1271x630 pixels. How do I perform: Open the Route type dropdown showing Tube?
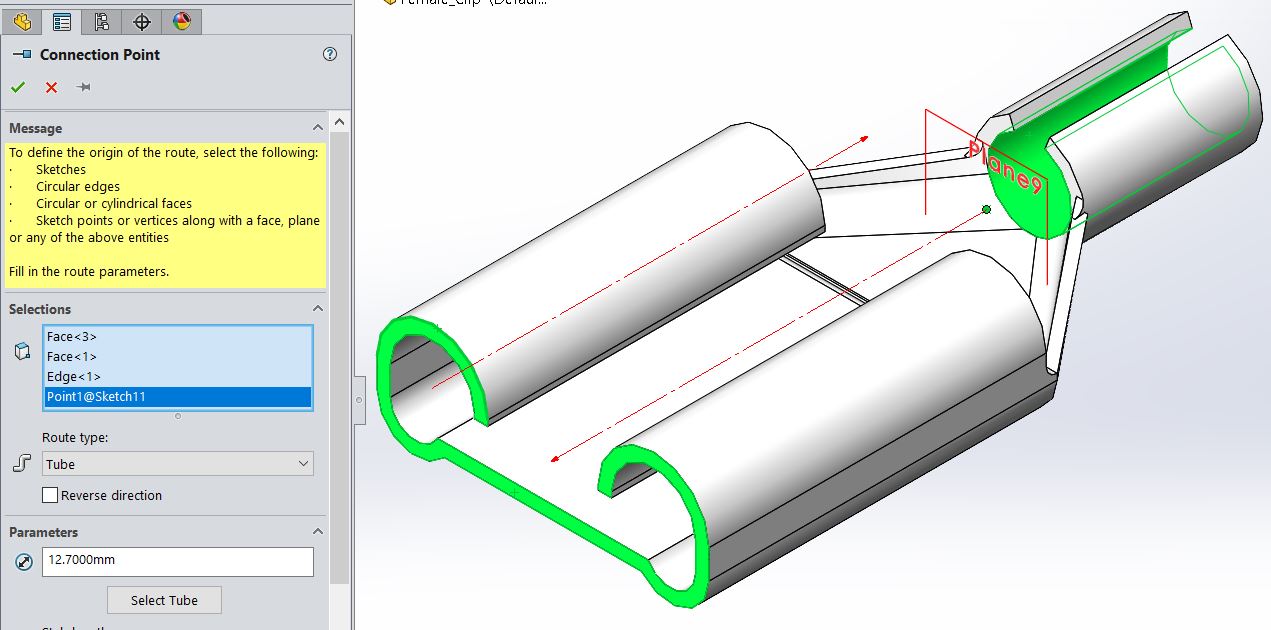point(177,464)
